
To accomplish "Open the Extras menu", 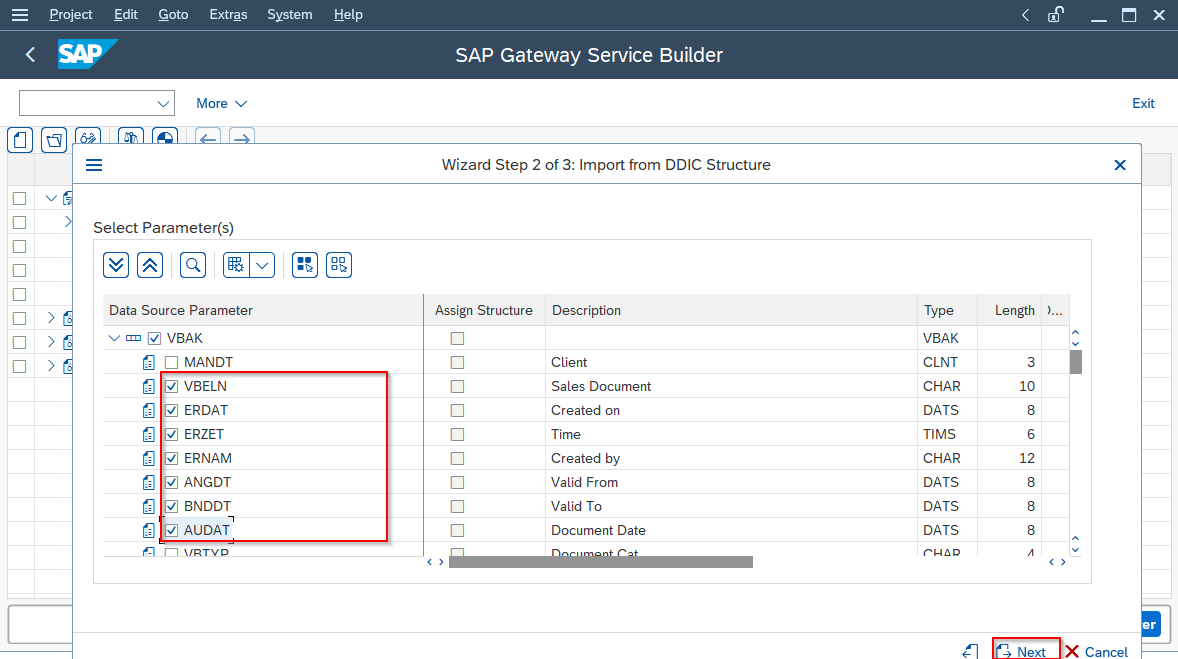I will (228, 14).
